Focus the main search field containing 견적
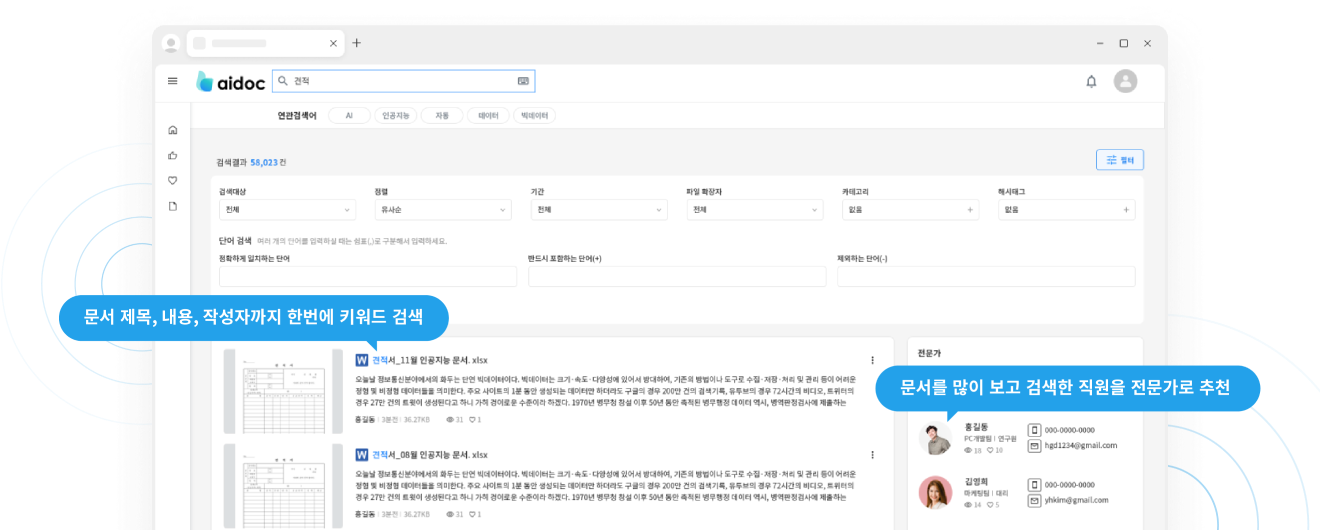 point(404,81)
